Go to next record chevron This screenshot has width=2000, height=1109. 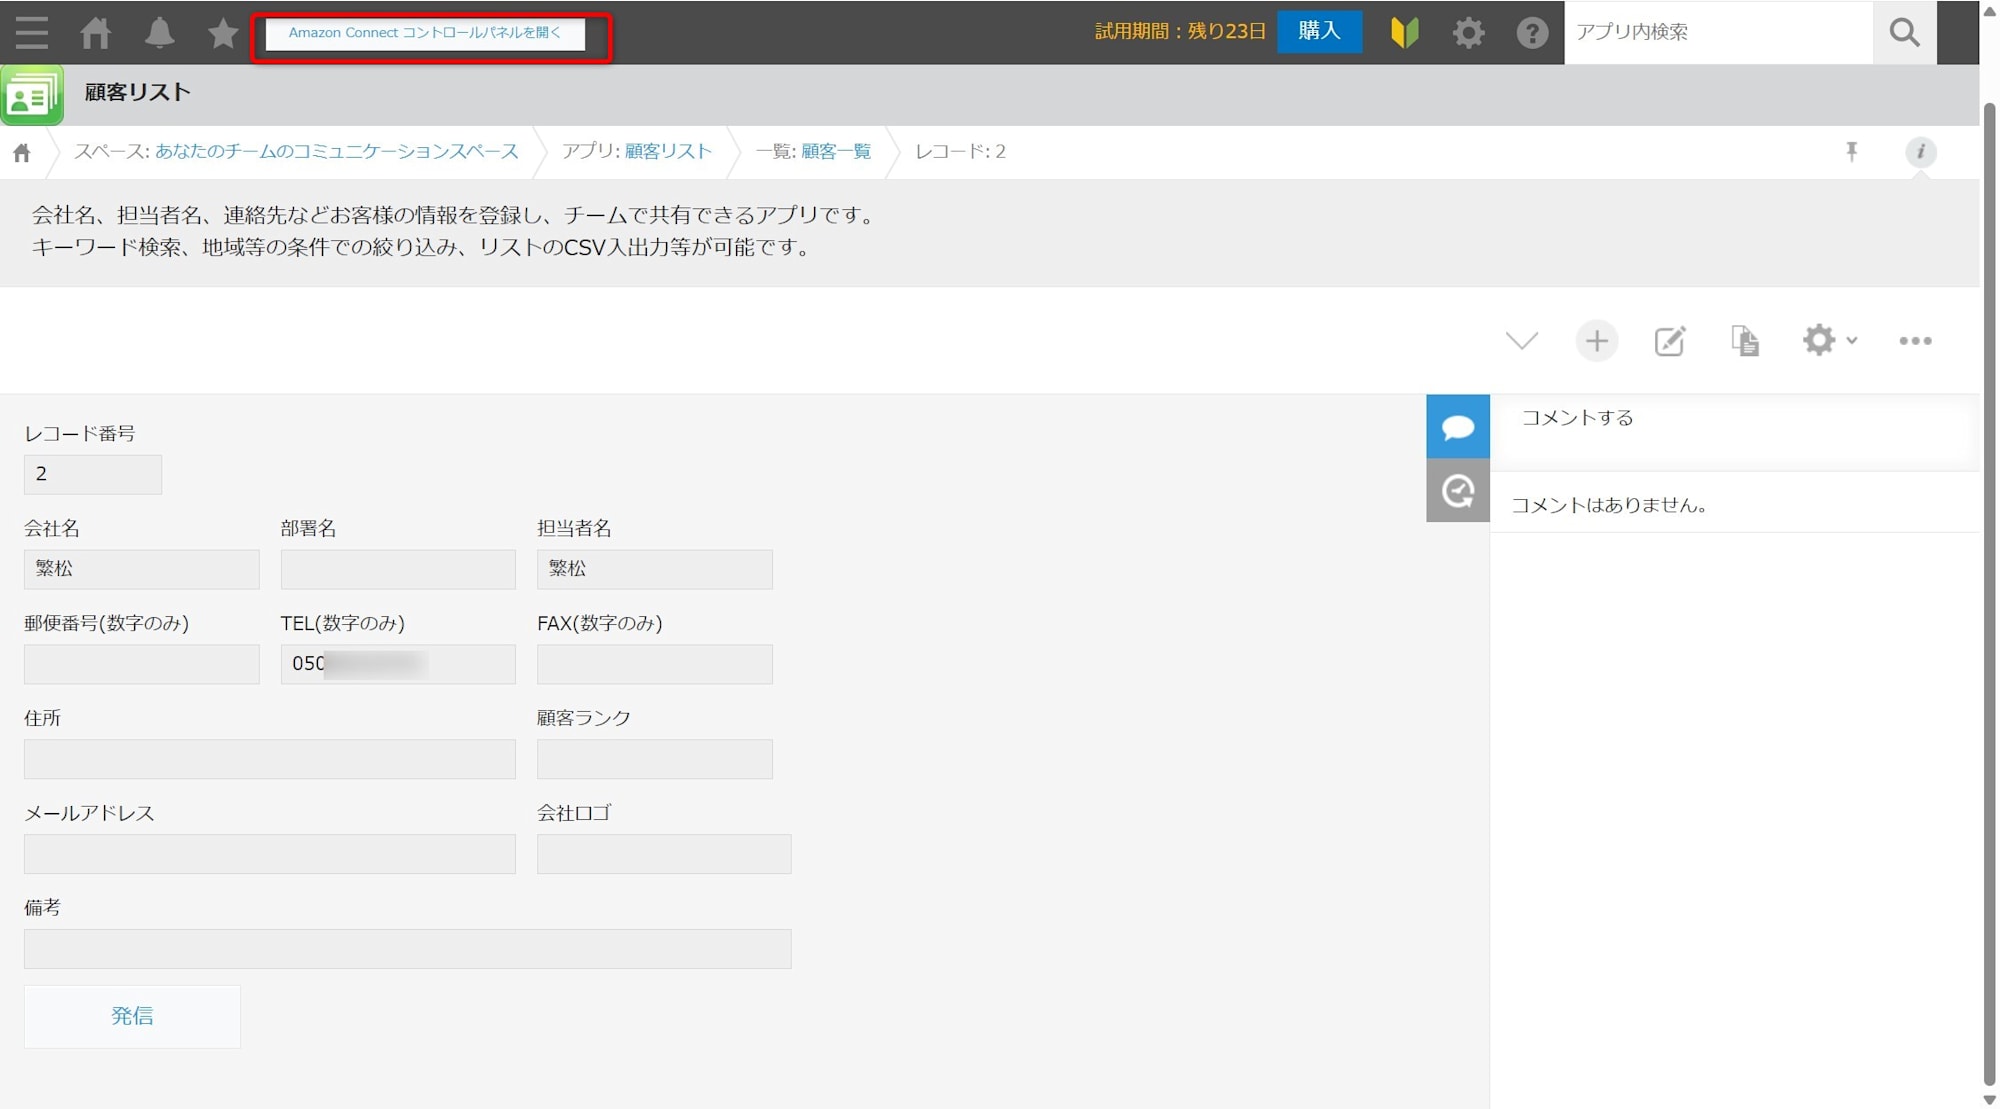[x=1521, y=341]
